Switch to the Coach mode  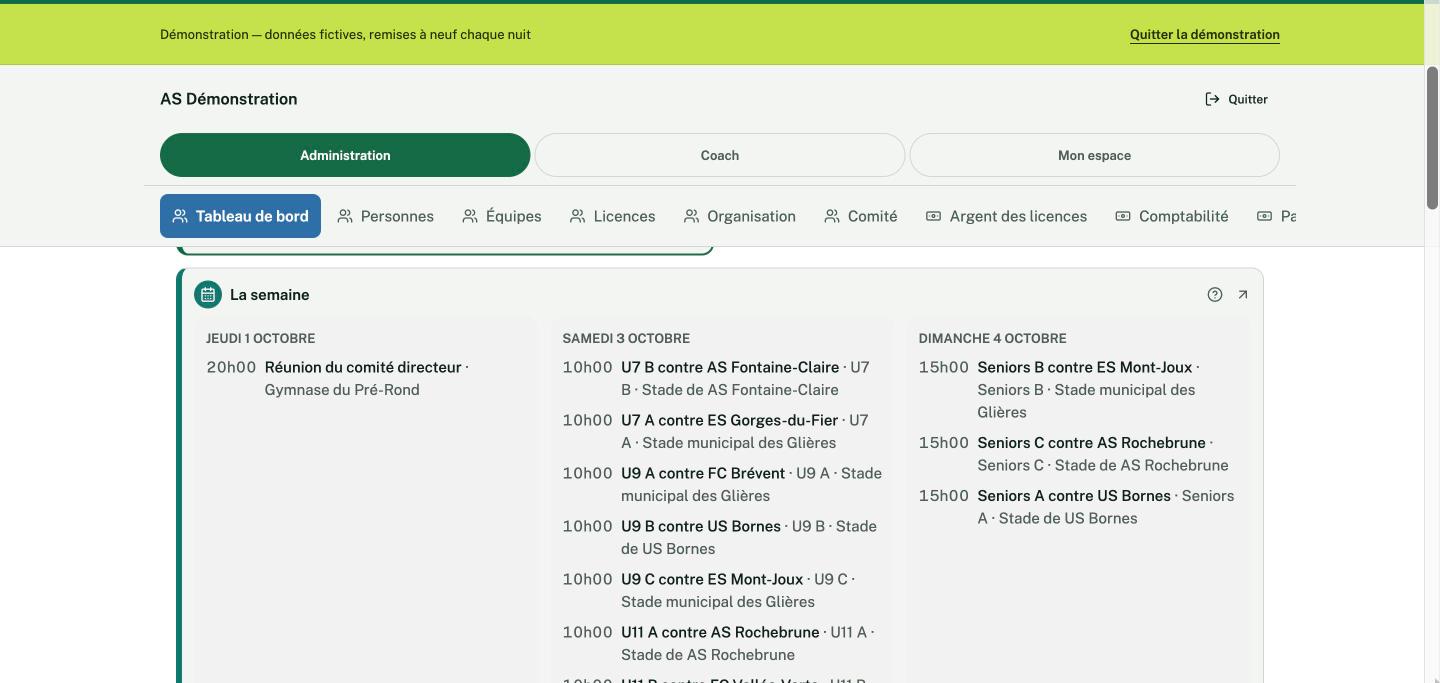tap(720, 155)
